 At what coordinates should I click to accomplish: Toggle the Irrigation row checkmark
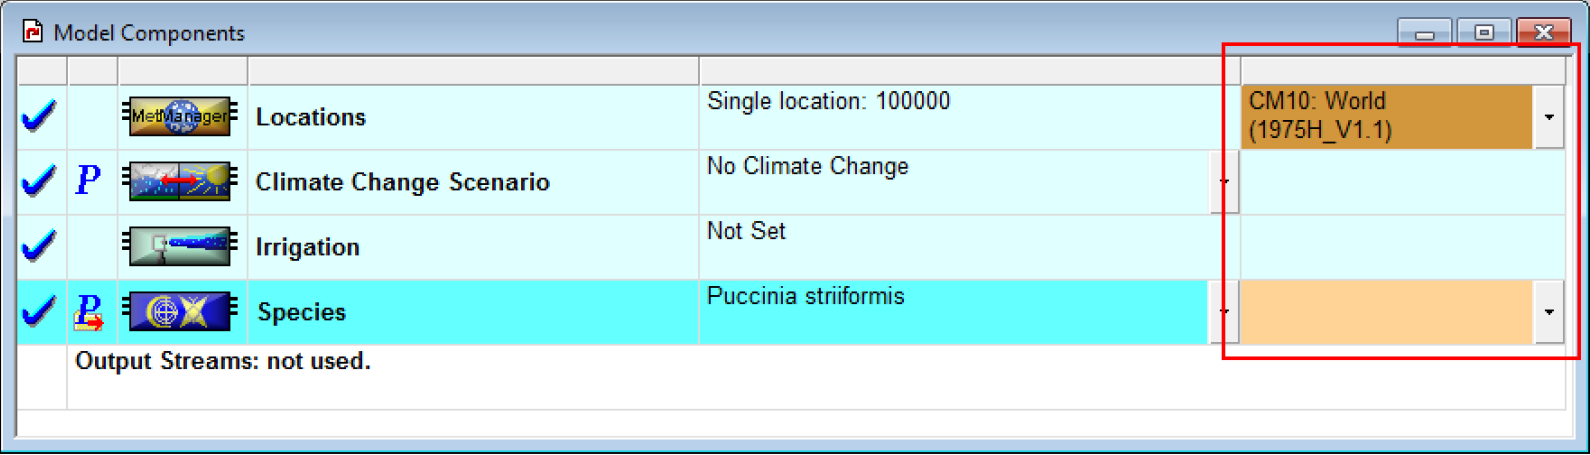point(39,247)
